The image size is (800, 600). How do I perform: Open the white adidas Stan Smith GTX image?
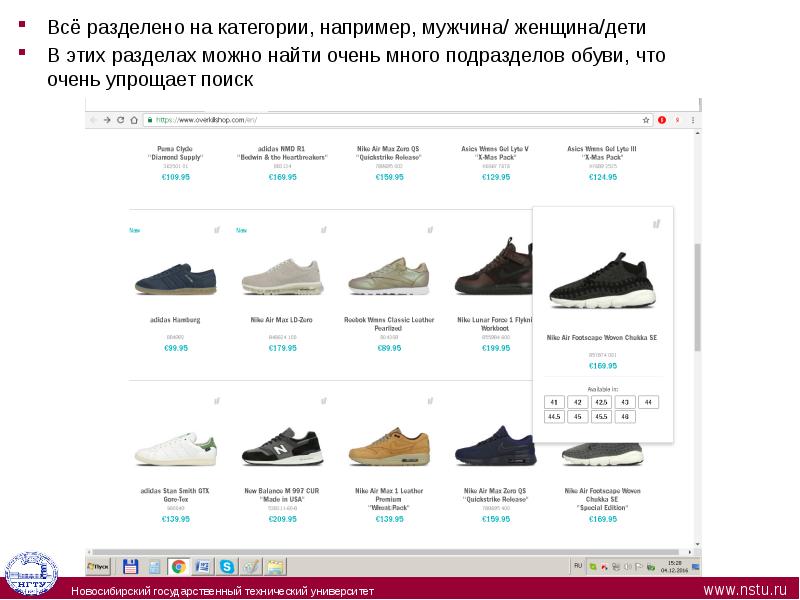point(176,449)
